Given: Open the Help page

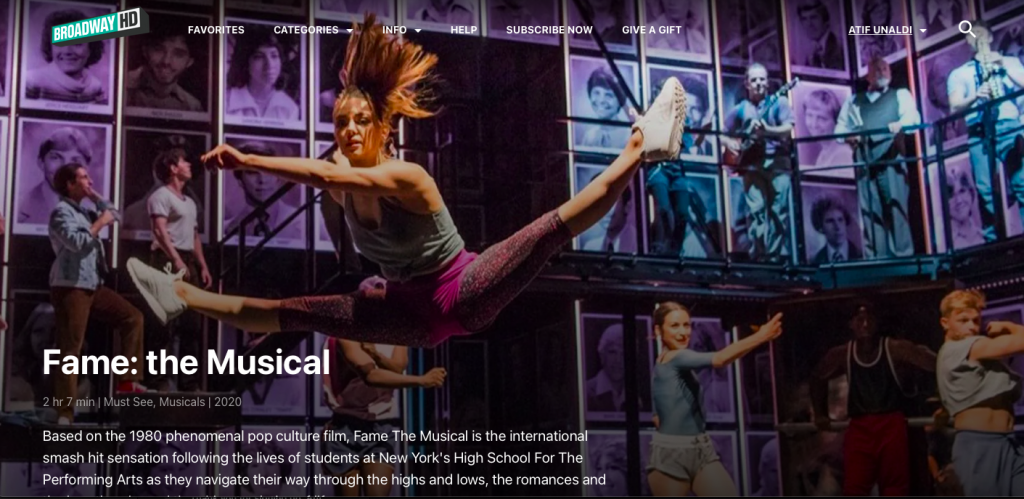Looking at the screenshot, I should [x=464, y=30].
